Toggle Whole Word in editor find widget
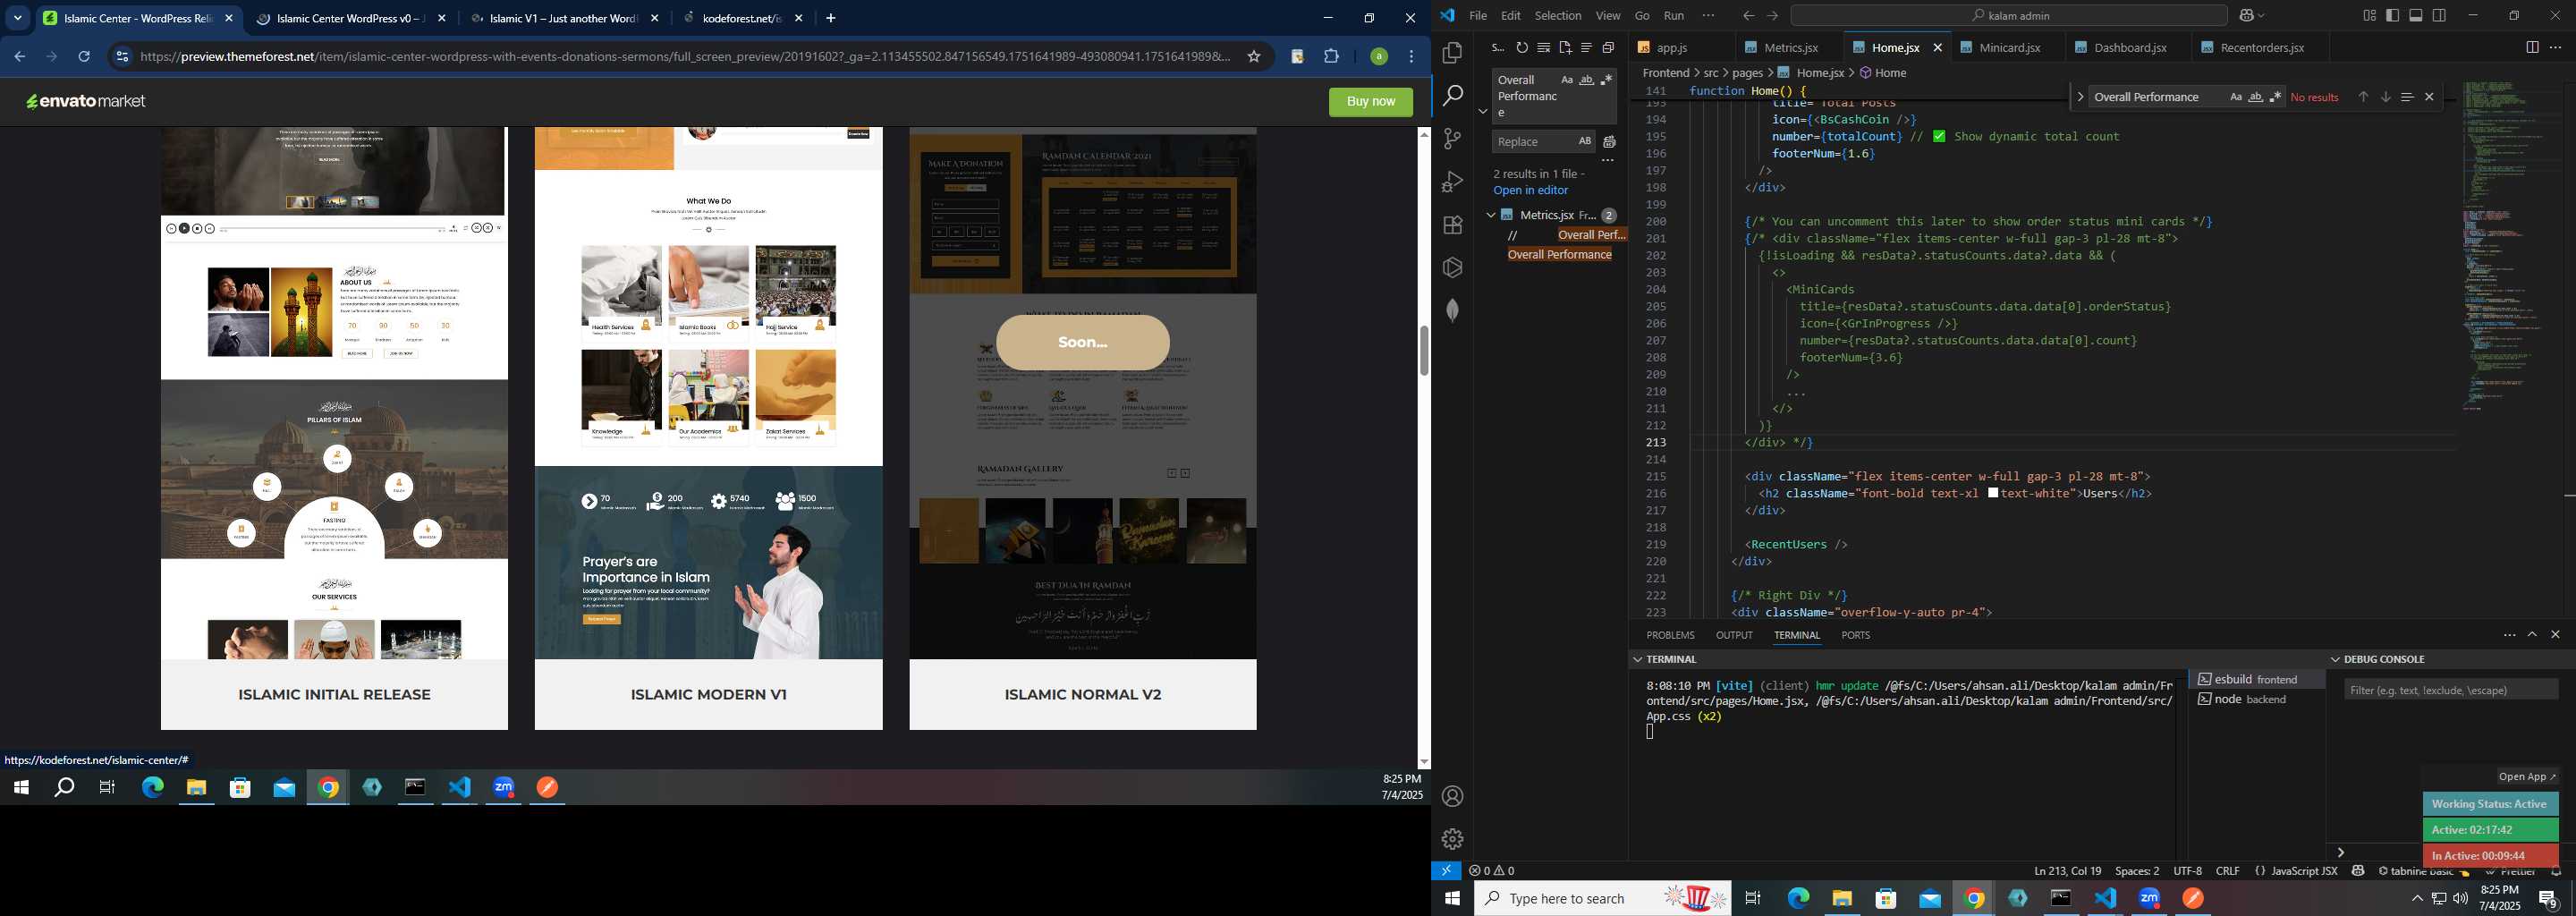 point(2256,97)
